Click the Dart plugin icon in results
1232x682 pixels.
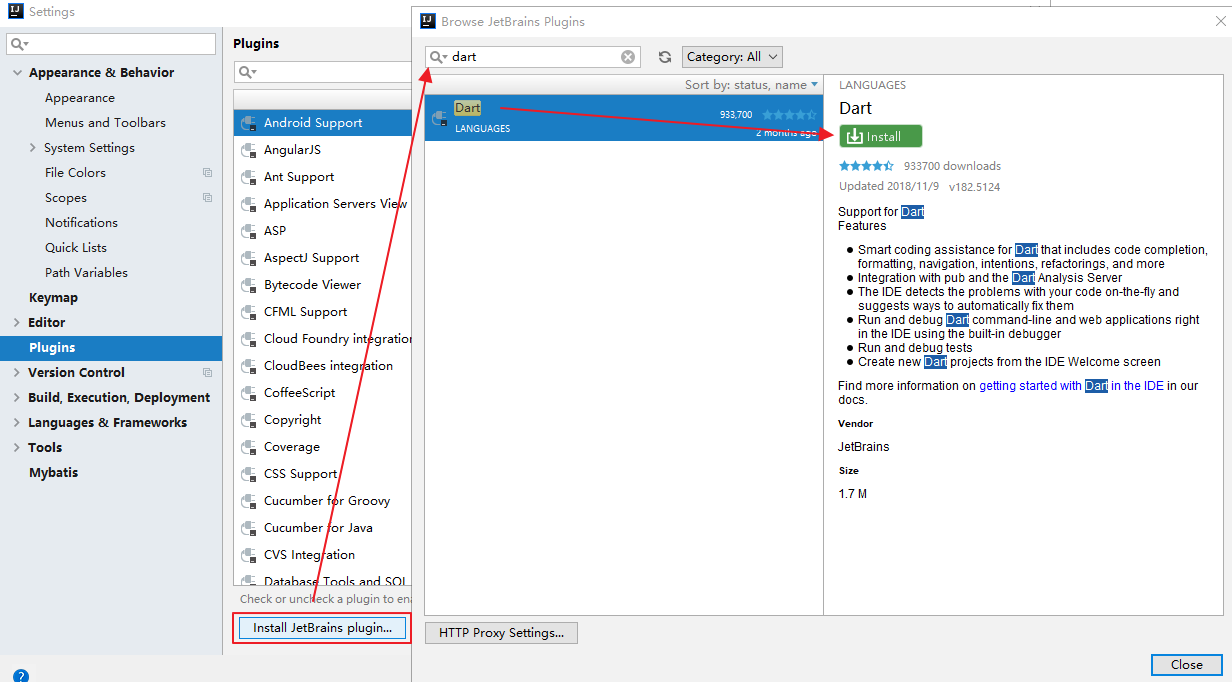439,118
